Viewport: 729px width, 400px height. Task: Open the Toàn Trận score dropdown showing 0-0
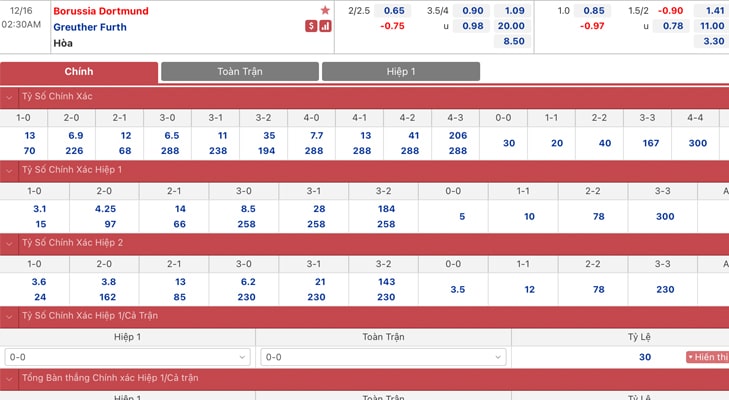tap(383, 357)
